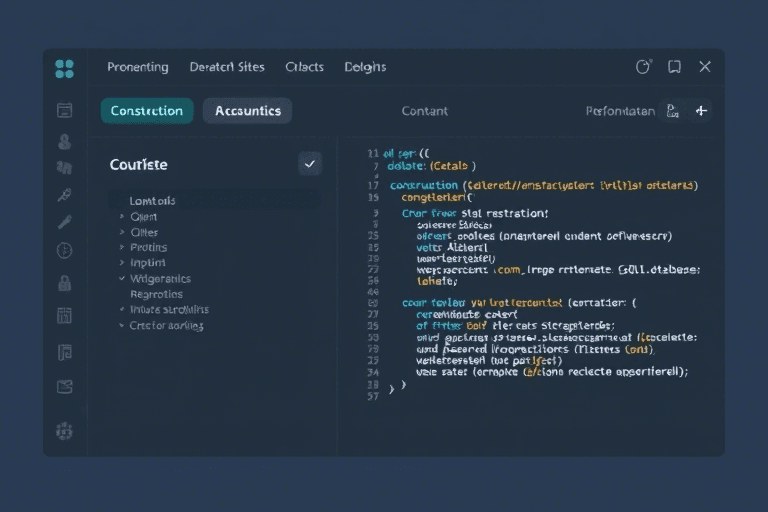Toggle the checkbox next to Couriste
768x512 pixels.
[310, 163]
